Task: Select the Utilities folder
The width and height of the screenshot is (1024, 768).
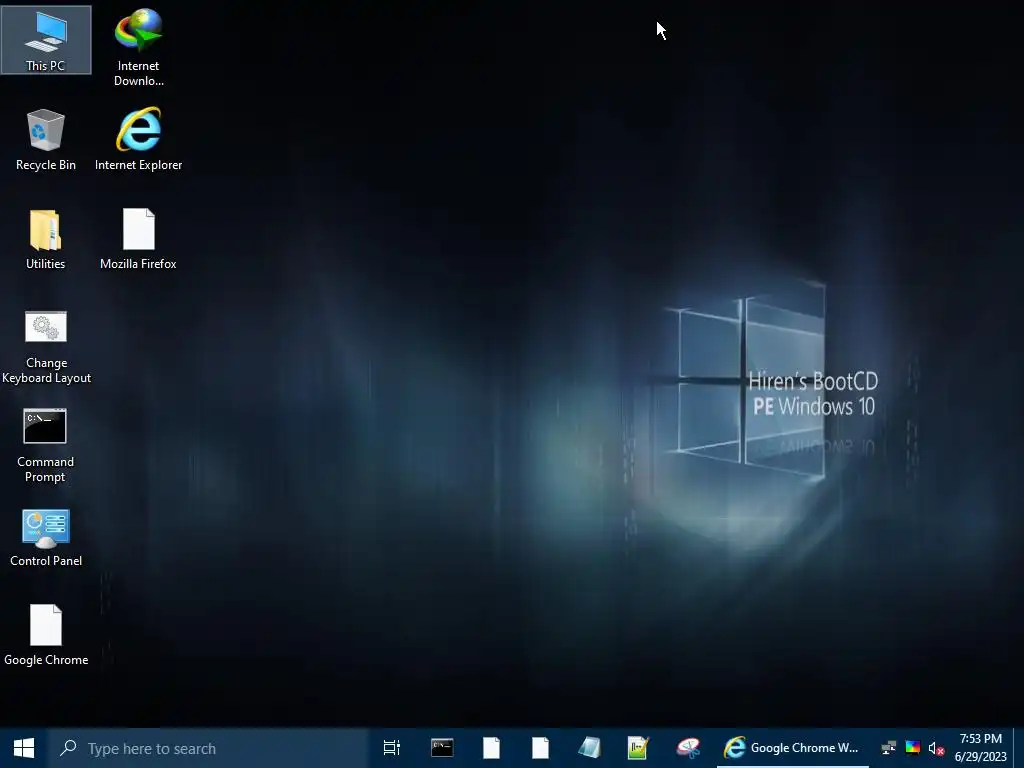Action: (x=46, y=239)
